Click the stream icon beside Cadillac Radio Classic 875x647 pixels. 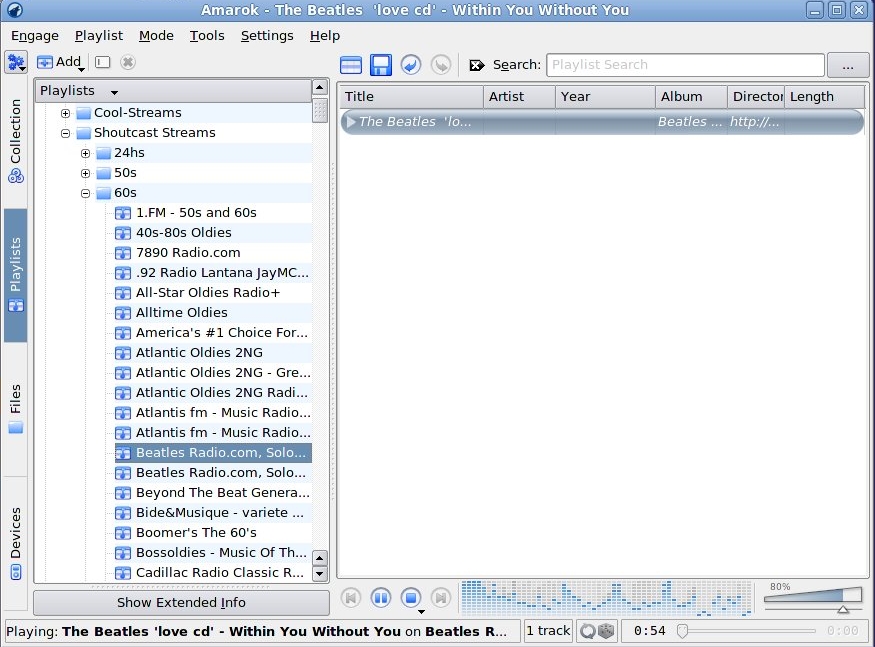(123, 573)
